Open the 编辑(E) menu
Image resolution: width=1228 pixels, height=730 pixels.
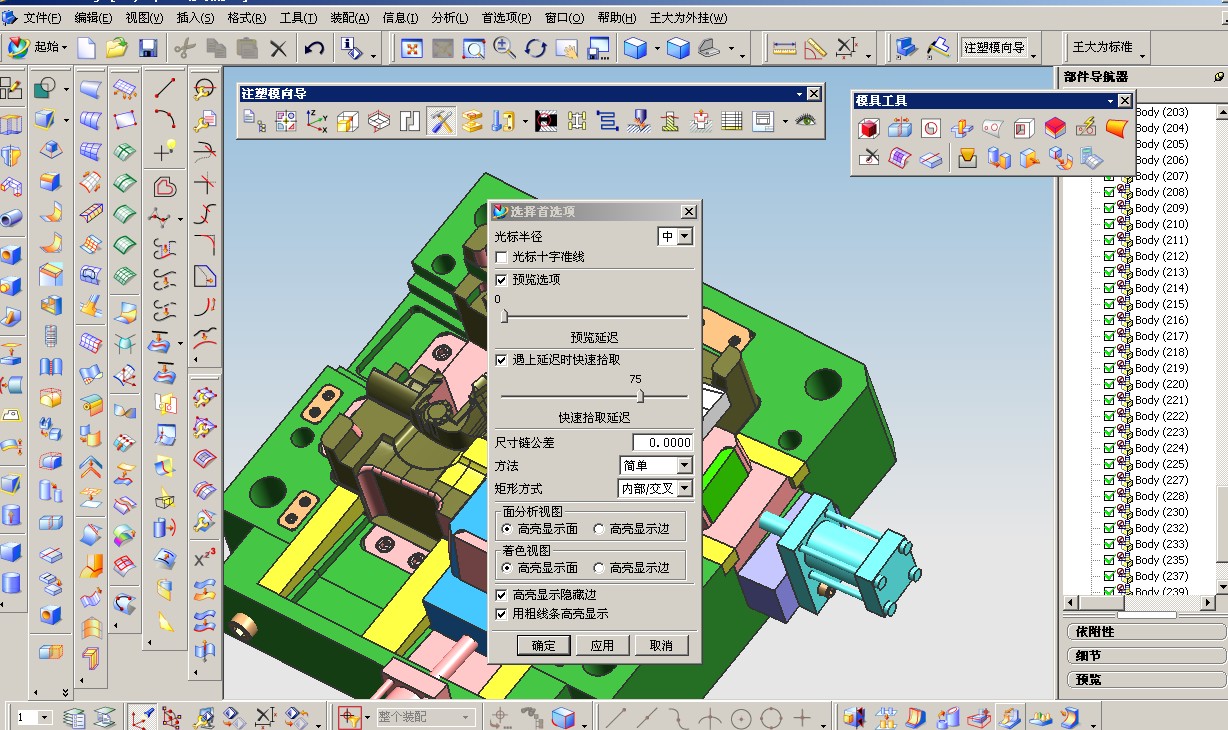[93, 18]
